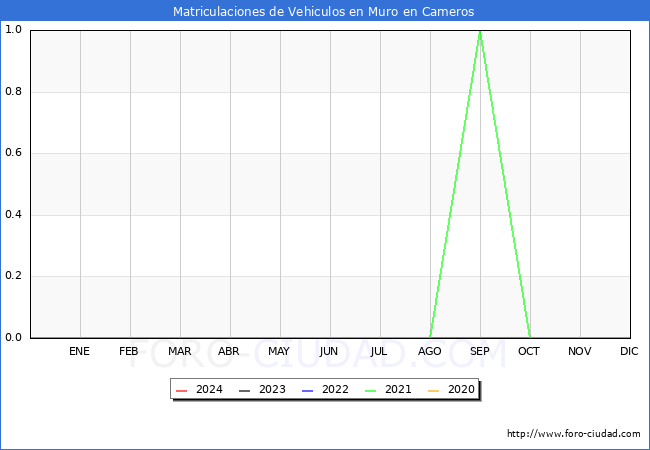Click the 0.6 y-axis value
This screenshot has width=650, height=450.
(x=13, y=152)
